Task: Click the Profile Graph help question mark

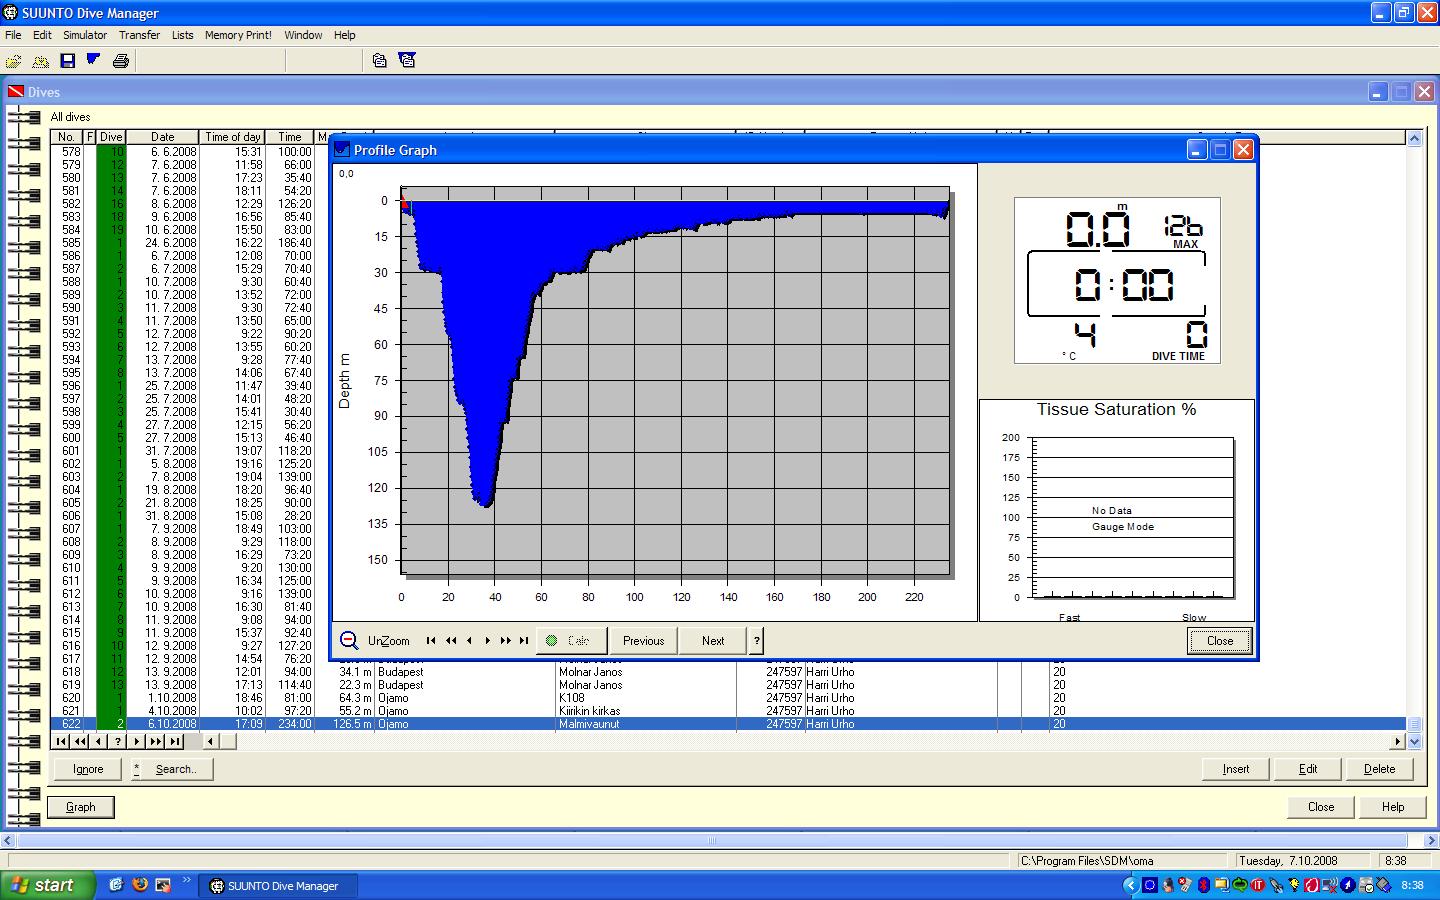Action: tap(757, 641)
